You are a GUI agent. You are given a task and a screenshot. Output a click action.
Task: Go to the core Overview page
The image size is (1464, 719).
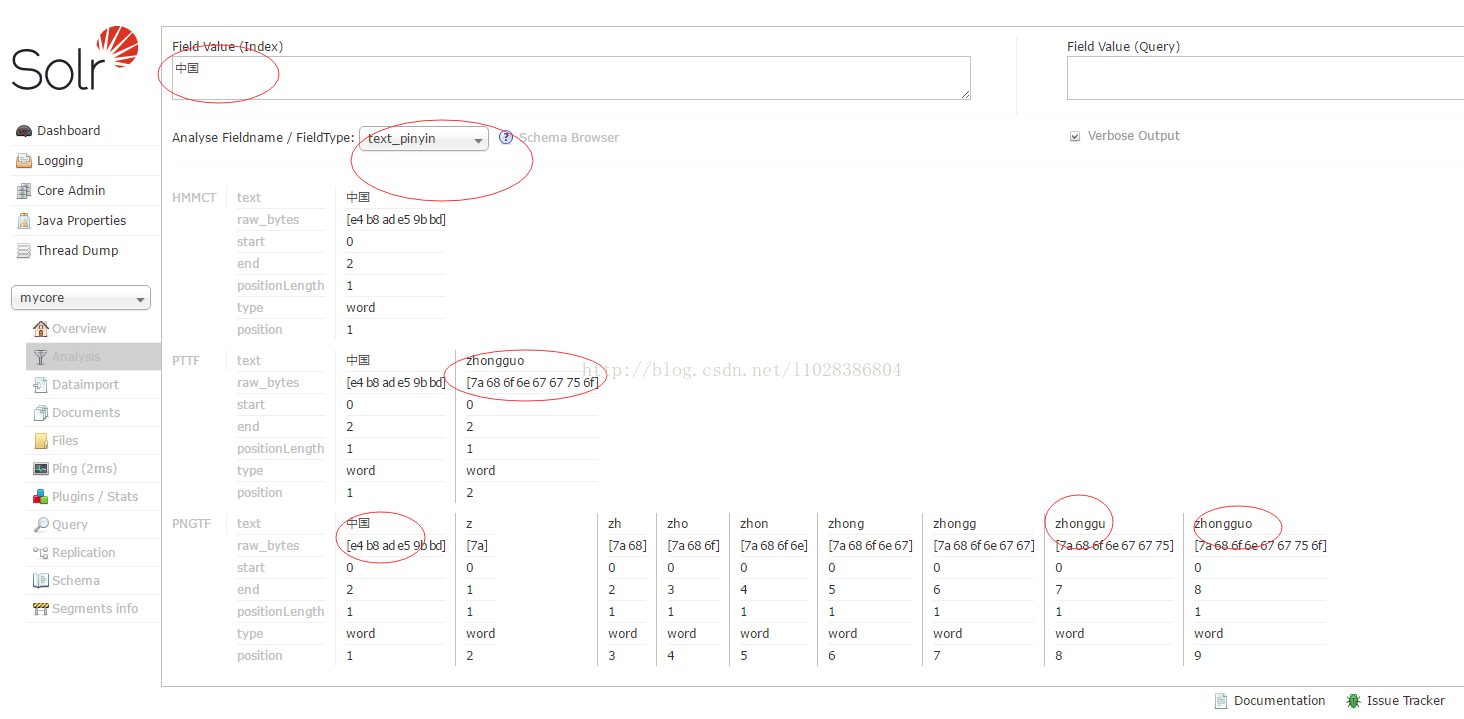(x=79, y=329)
